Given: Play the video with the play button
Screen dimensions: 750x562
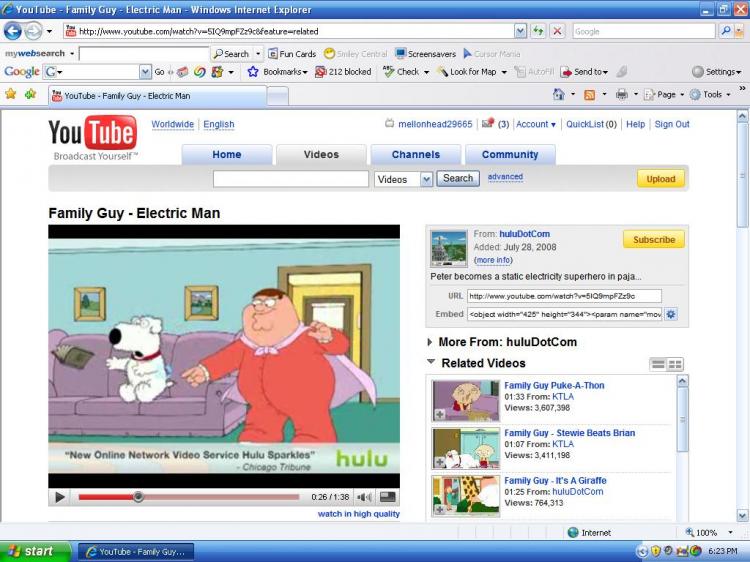Looking at the screenshot, I should 59,496.
